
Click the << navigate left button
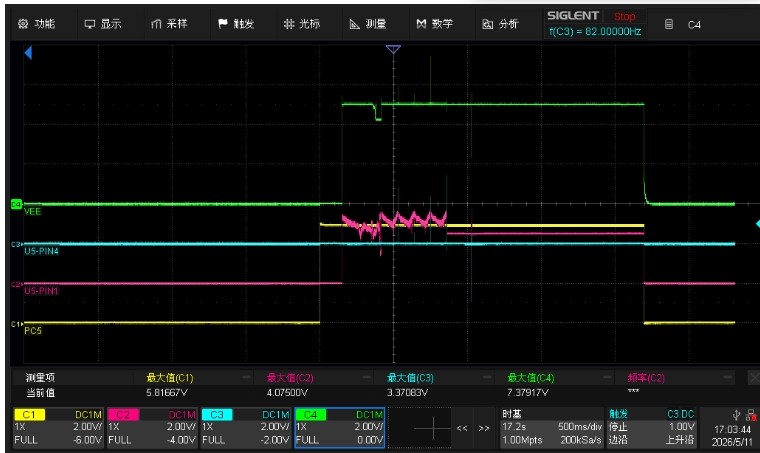462,428
